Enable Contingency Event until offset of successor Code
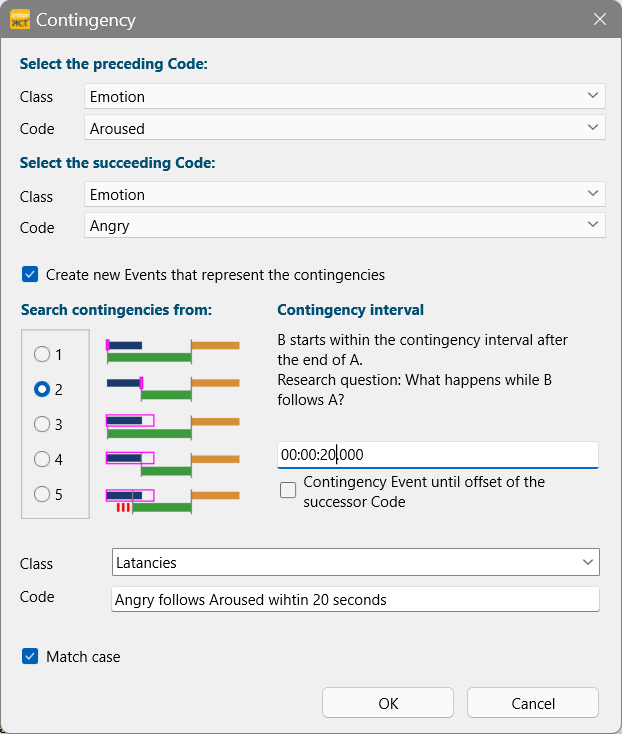 coord(288,490)
